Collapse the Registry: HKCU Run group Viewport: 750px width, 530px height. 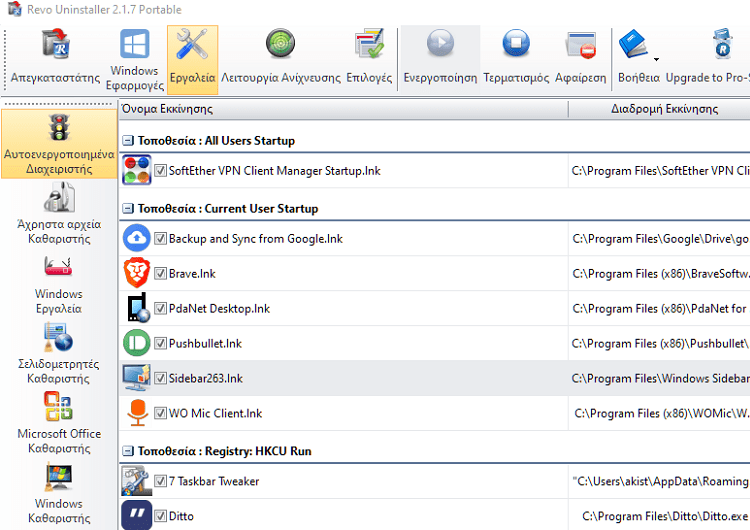128,451
